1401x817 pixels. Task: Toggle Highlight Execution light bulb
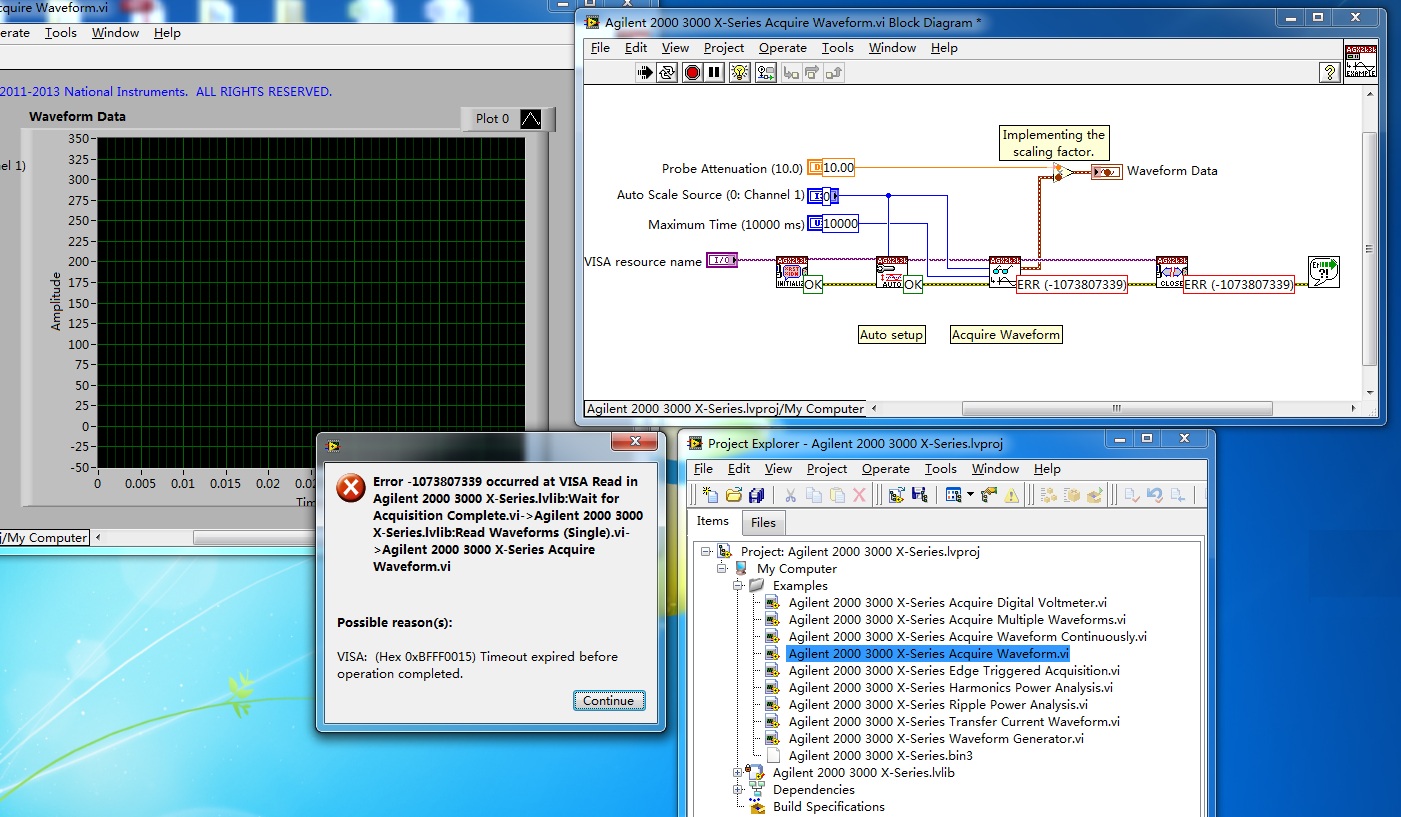pyautogui.click(x=740, y=72)
